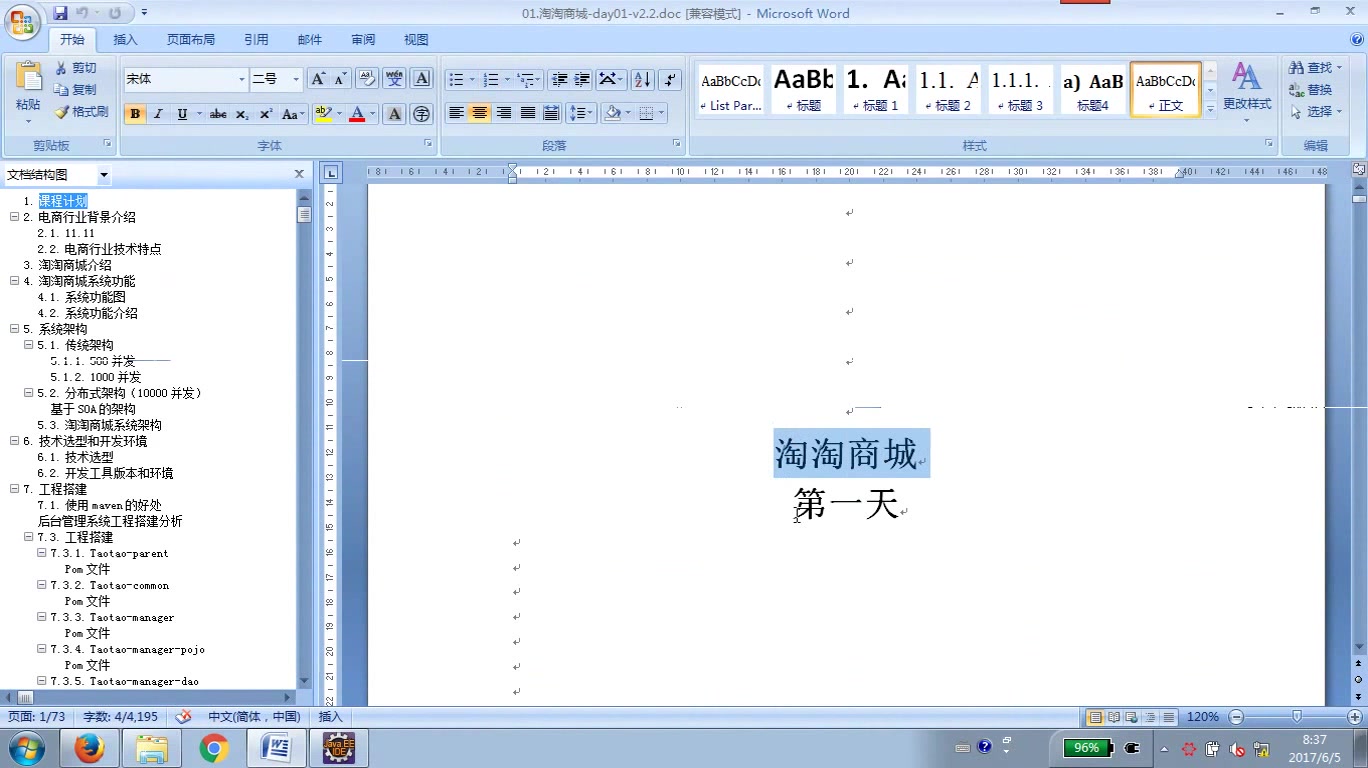The image size is (1368, 768).
Task: Apply character border icon
Action: (x=422, y=79)
